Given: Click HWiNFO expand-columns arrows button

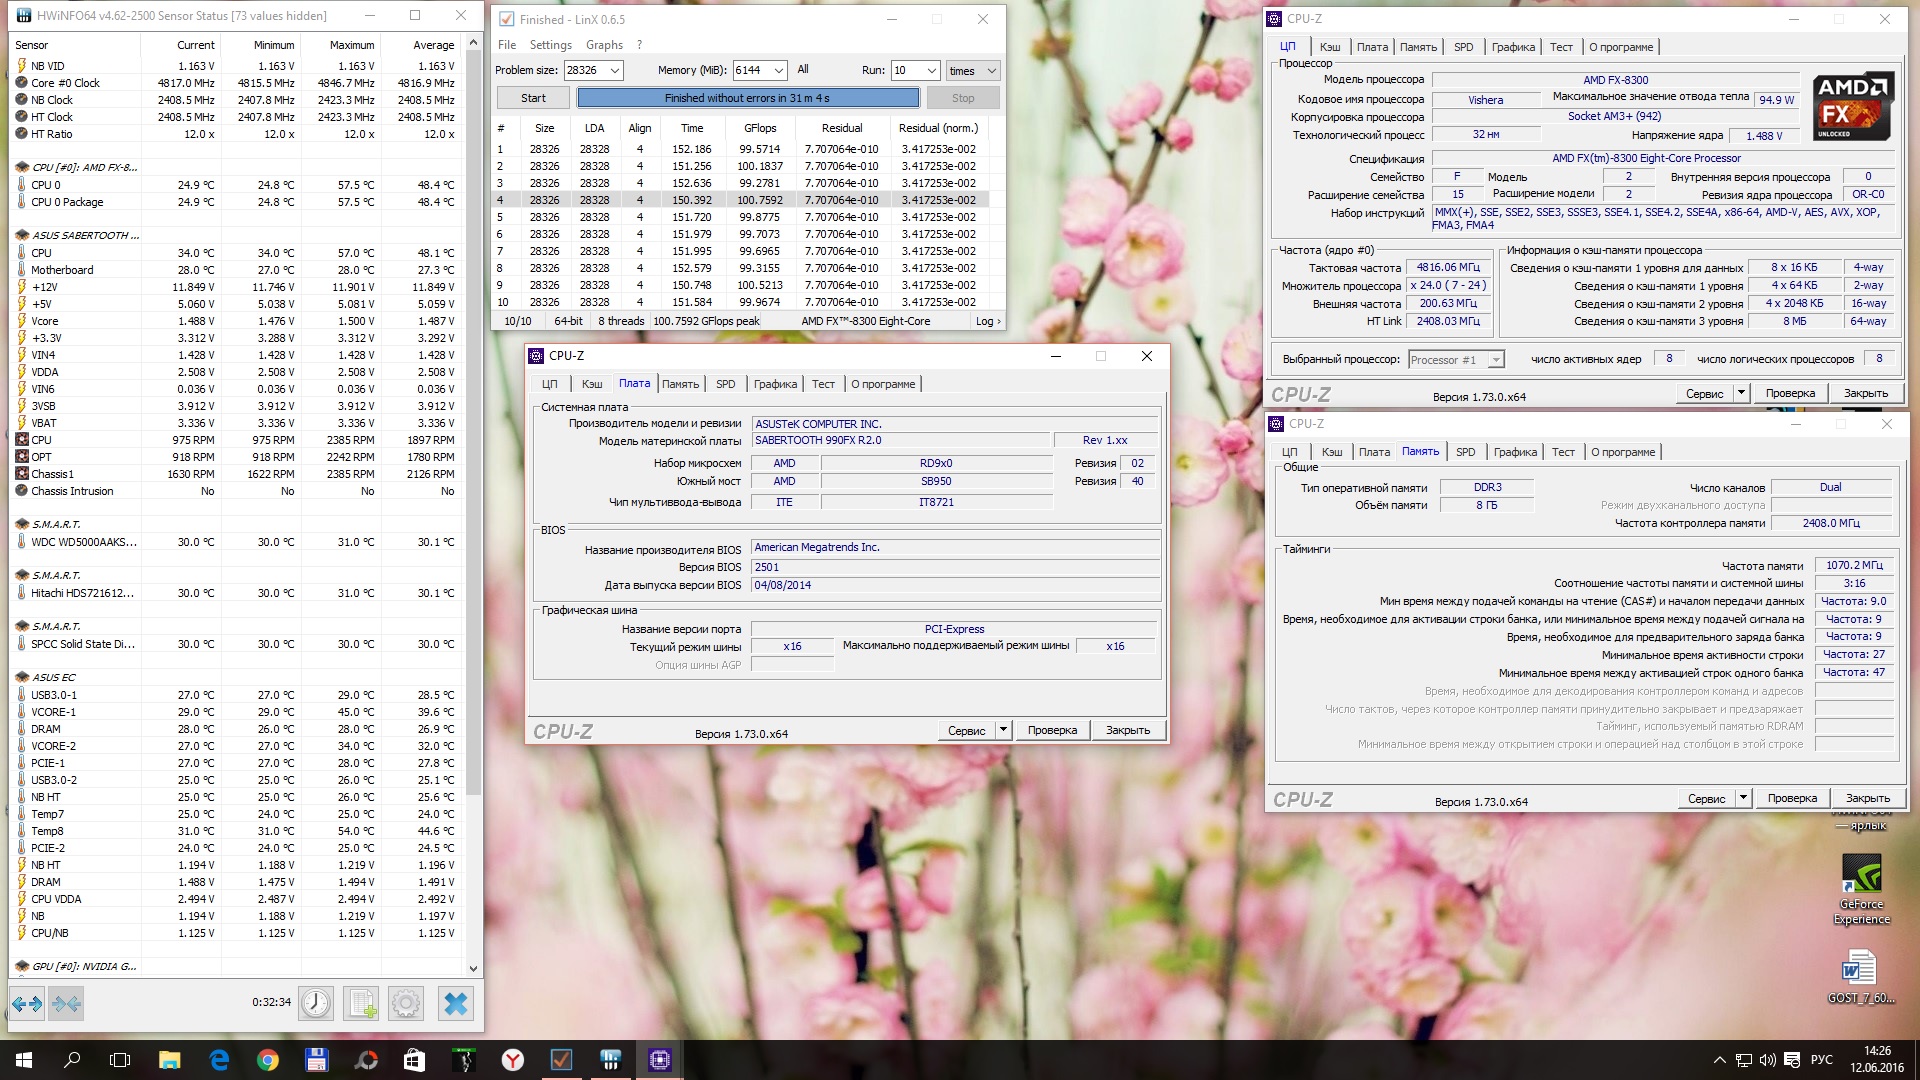Looking at the screenshot, I should point(27,1003).
